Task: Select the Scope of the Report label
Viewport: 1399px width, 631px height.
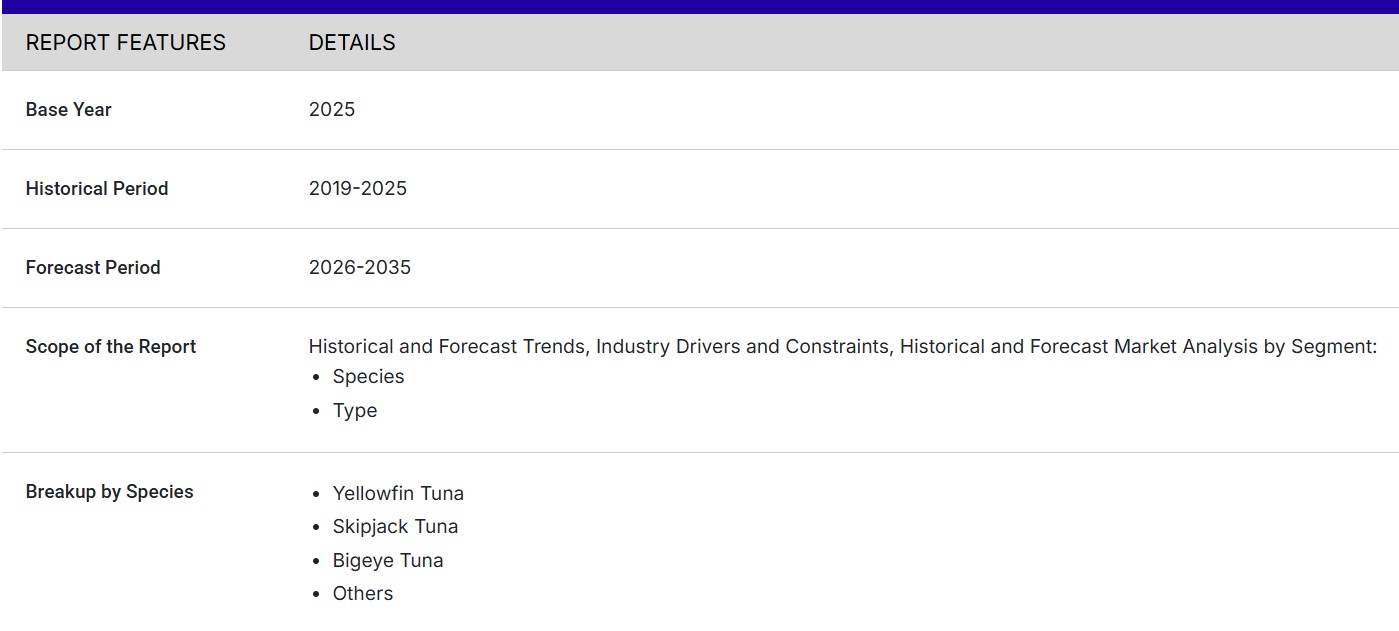Action: point(110,347)
